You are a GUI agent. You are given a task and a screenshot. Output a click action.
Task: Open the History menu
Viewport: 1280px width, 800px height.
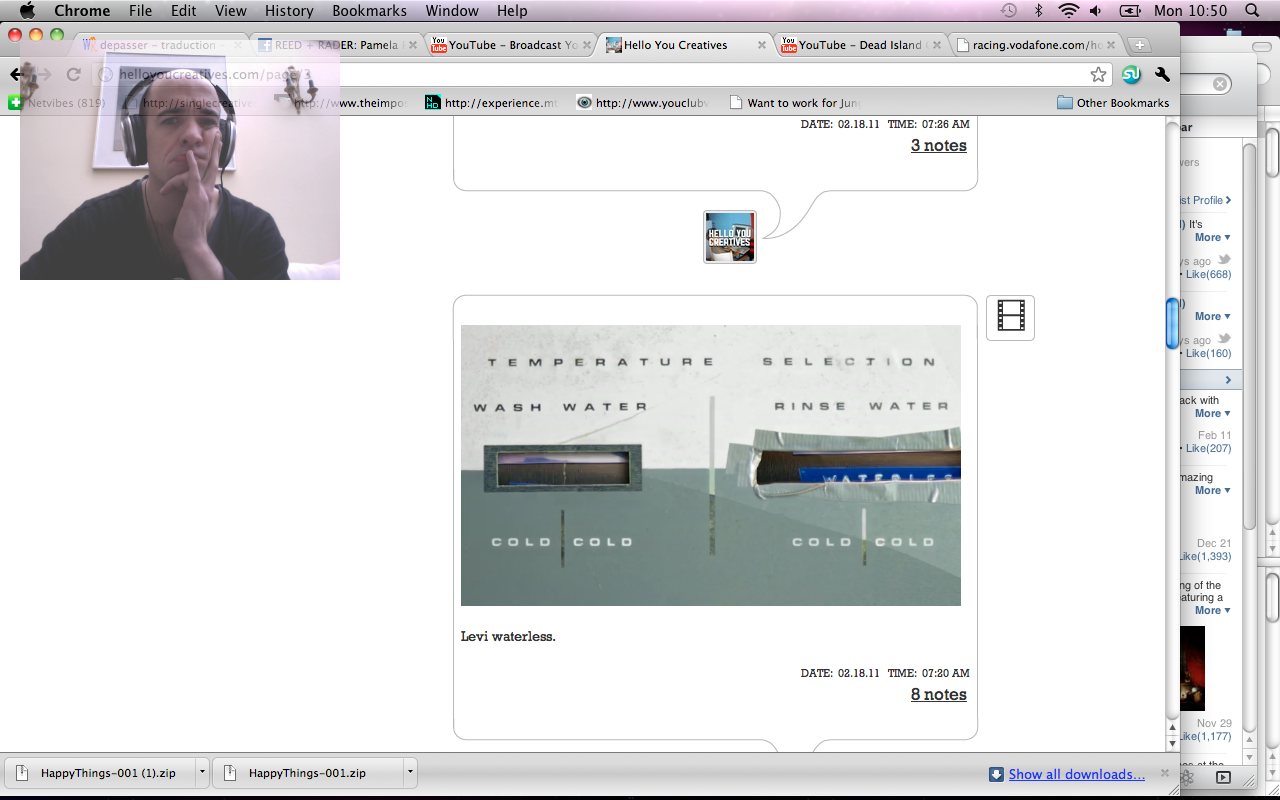pyautogui.click(x=289, y=11)
